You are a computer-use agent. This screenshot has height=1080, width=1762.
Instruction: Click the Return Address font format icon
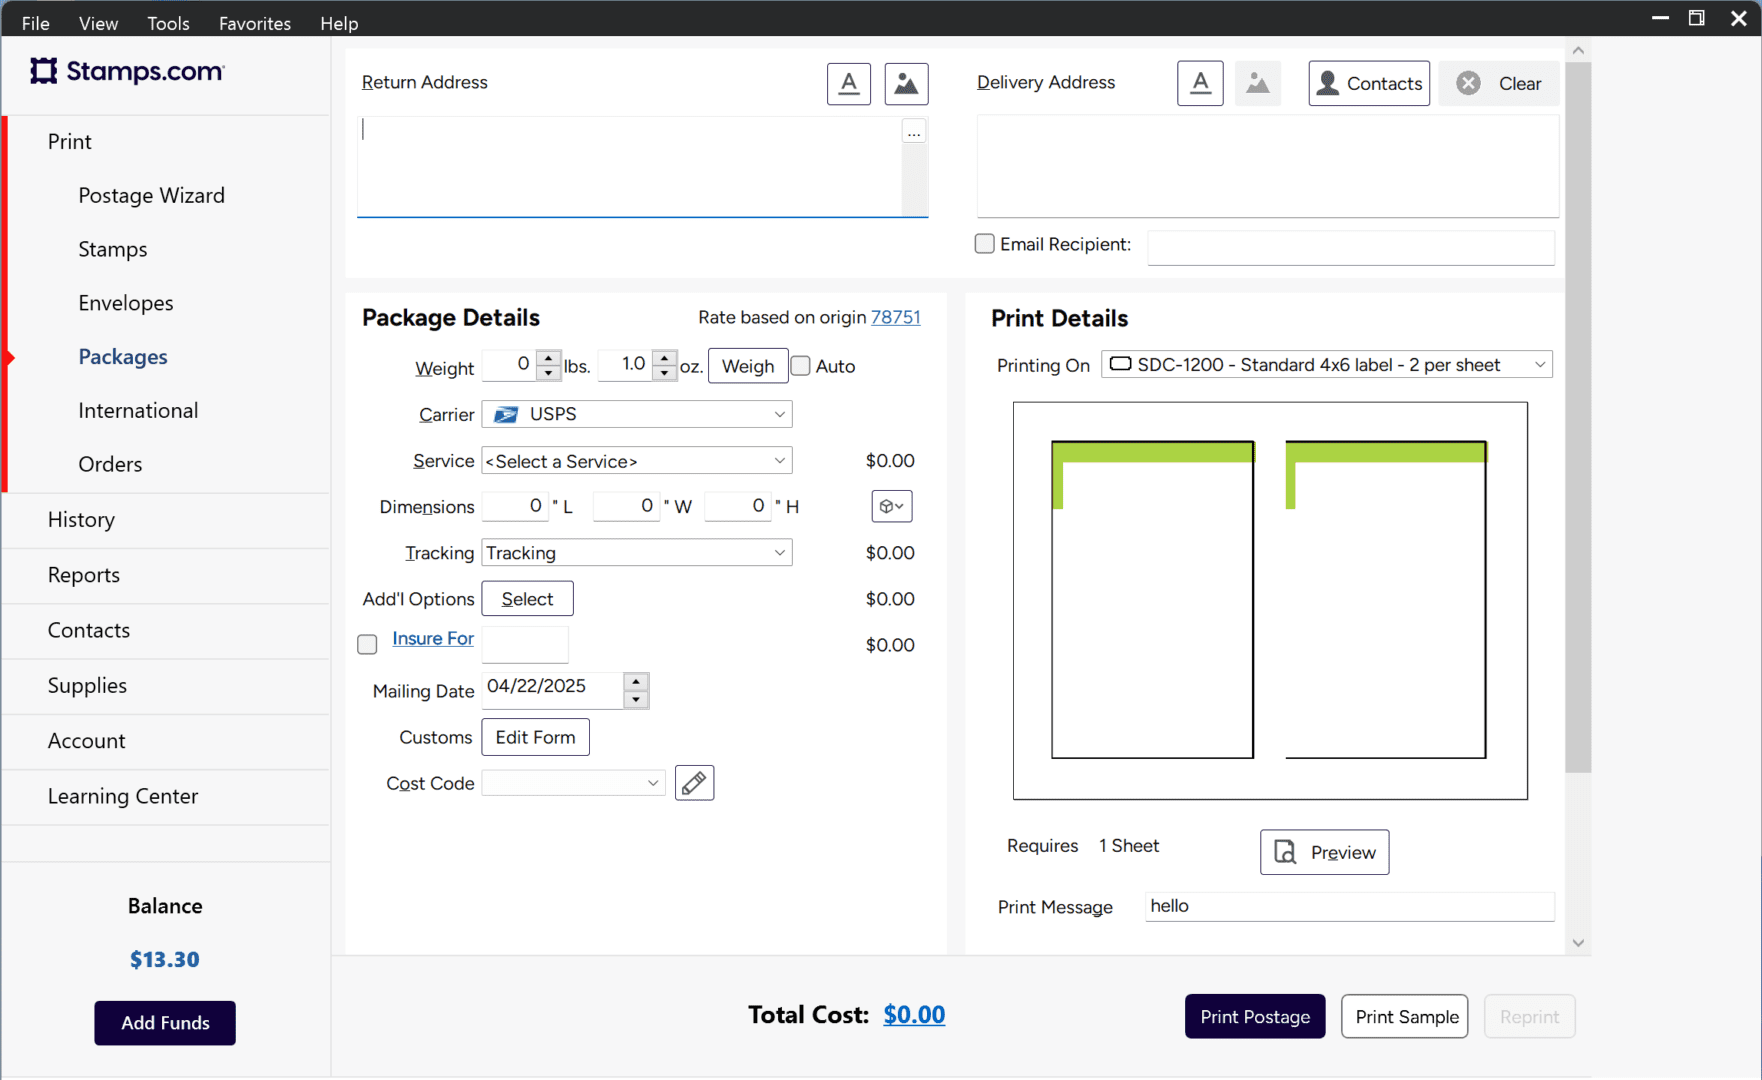(x=848, y=84)
